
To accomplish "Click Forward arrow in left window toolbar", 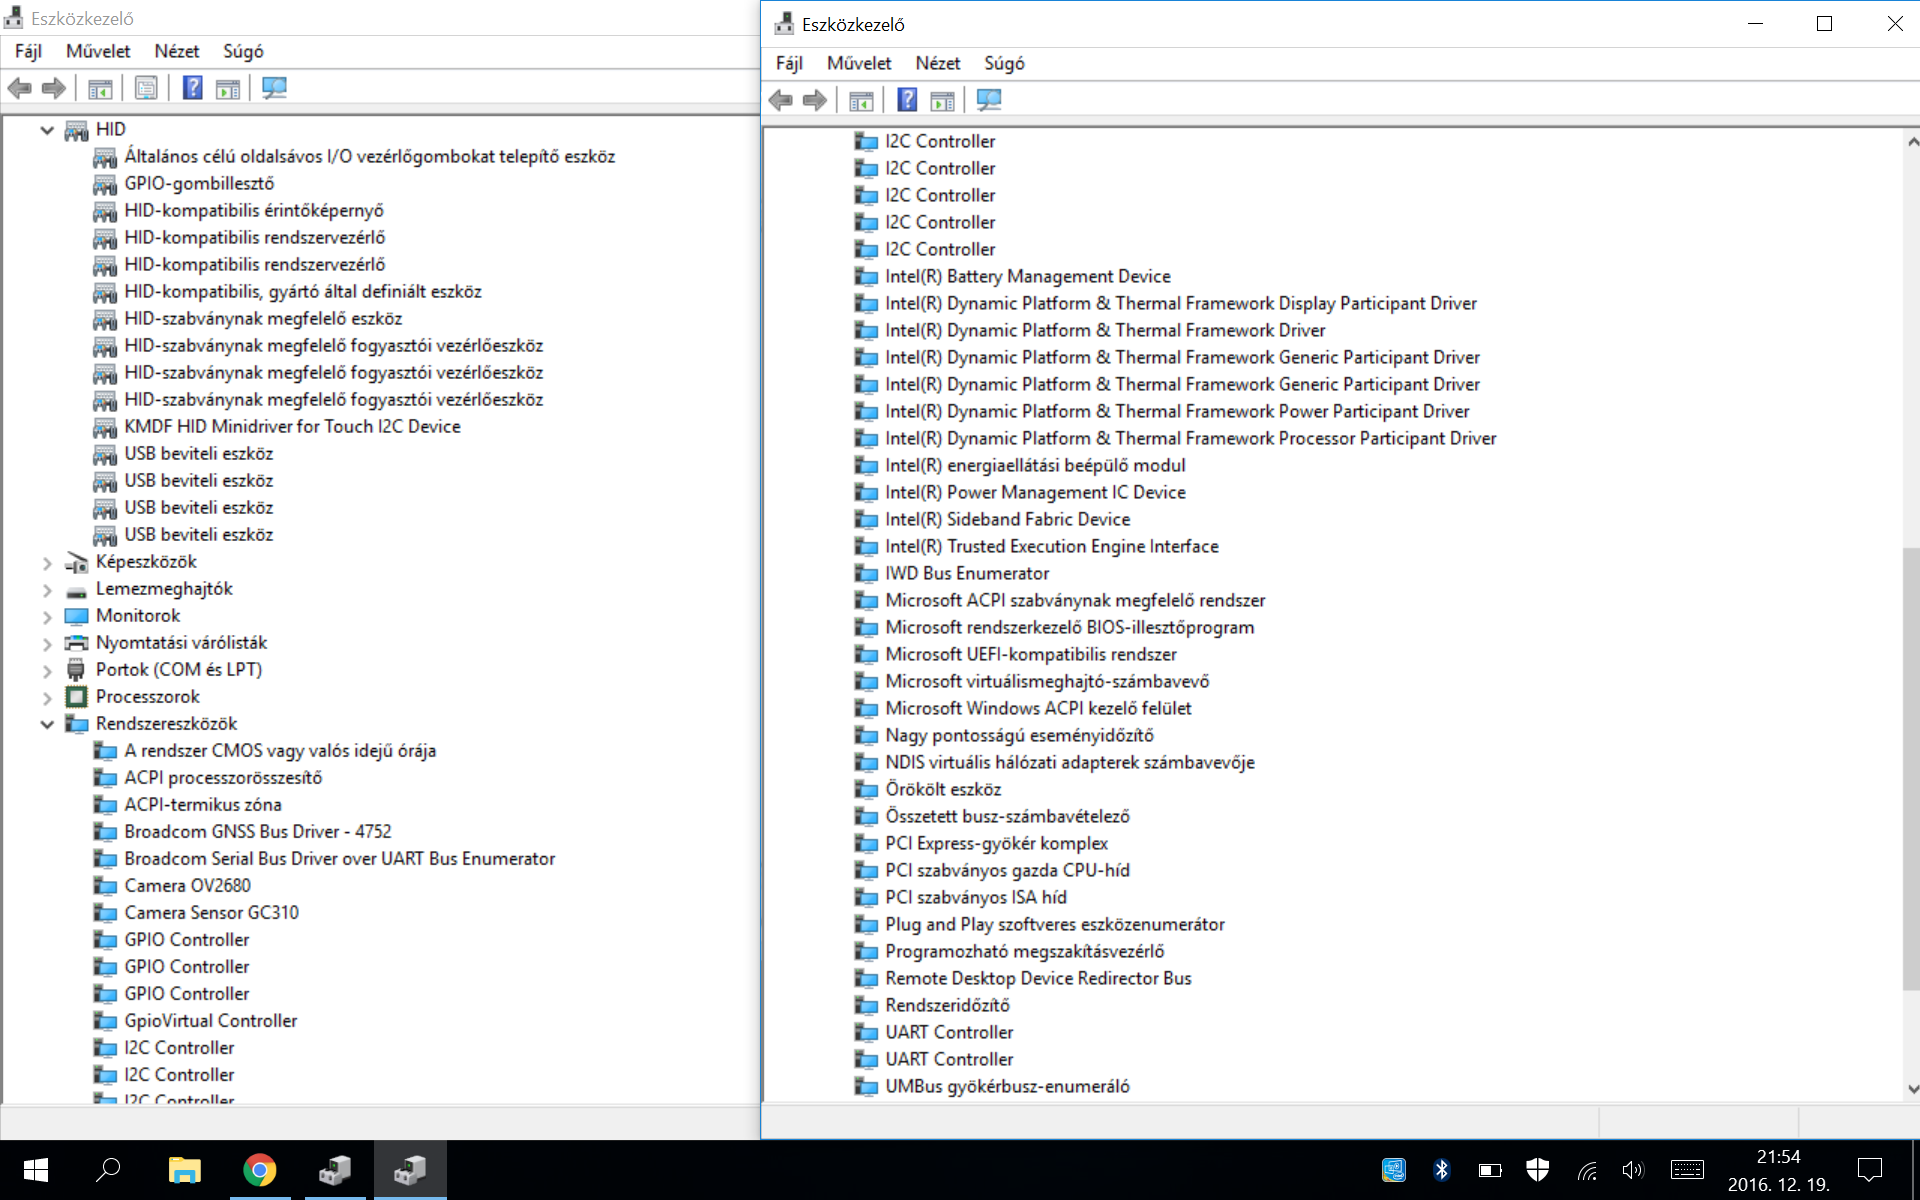I will coord(54,88).
